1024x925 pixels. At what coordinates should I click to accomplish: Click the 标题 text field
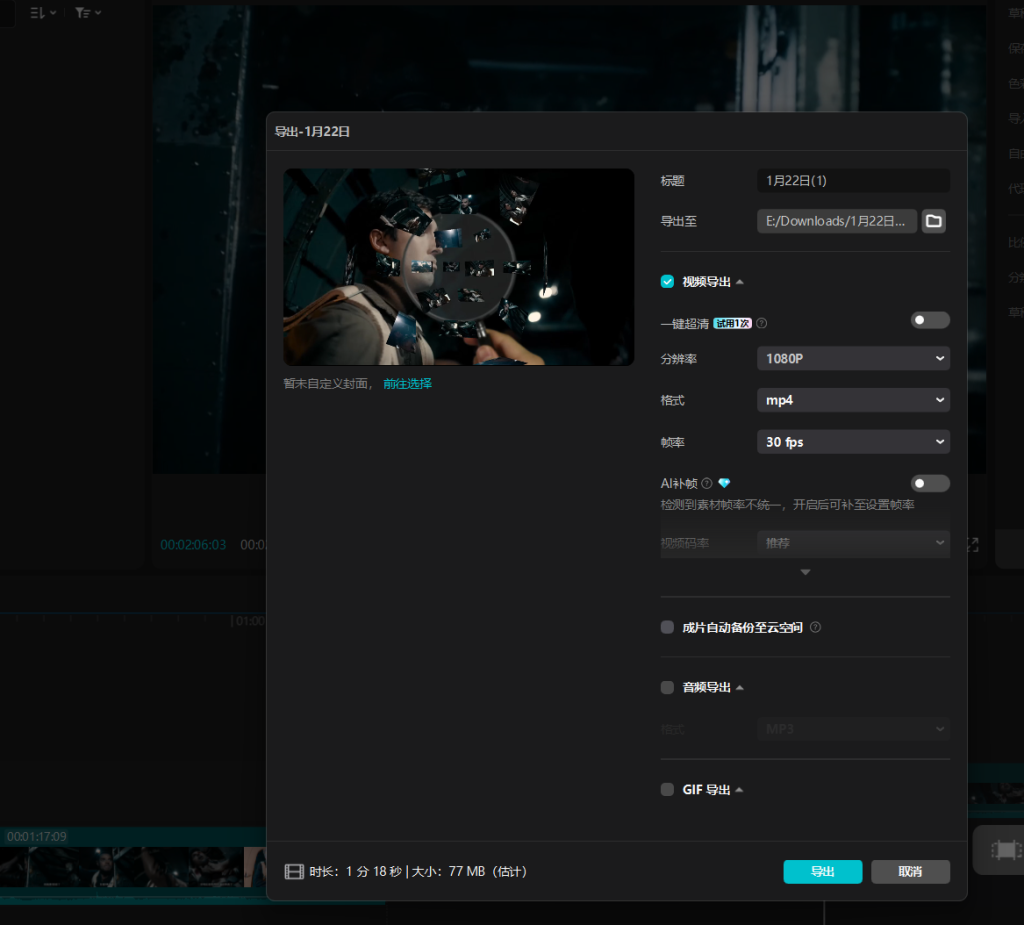(x=853, y=181)
